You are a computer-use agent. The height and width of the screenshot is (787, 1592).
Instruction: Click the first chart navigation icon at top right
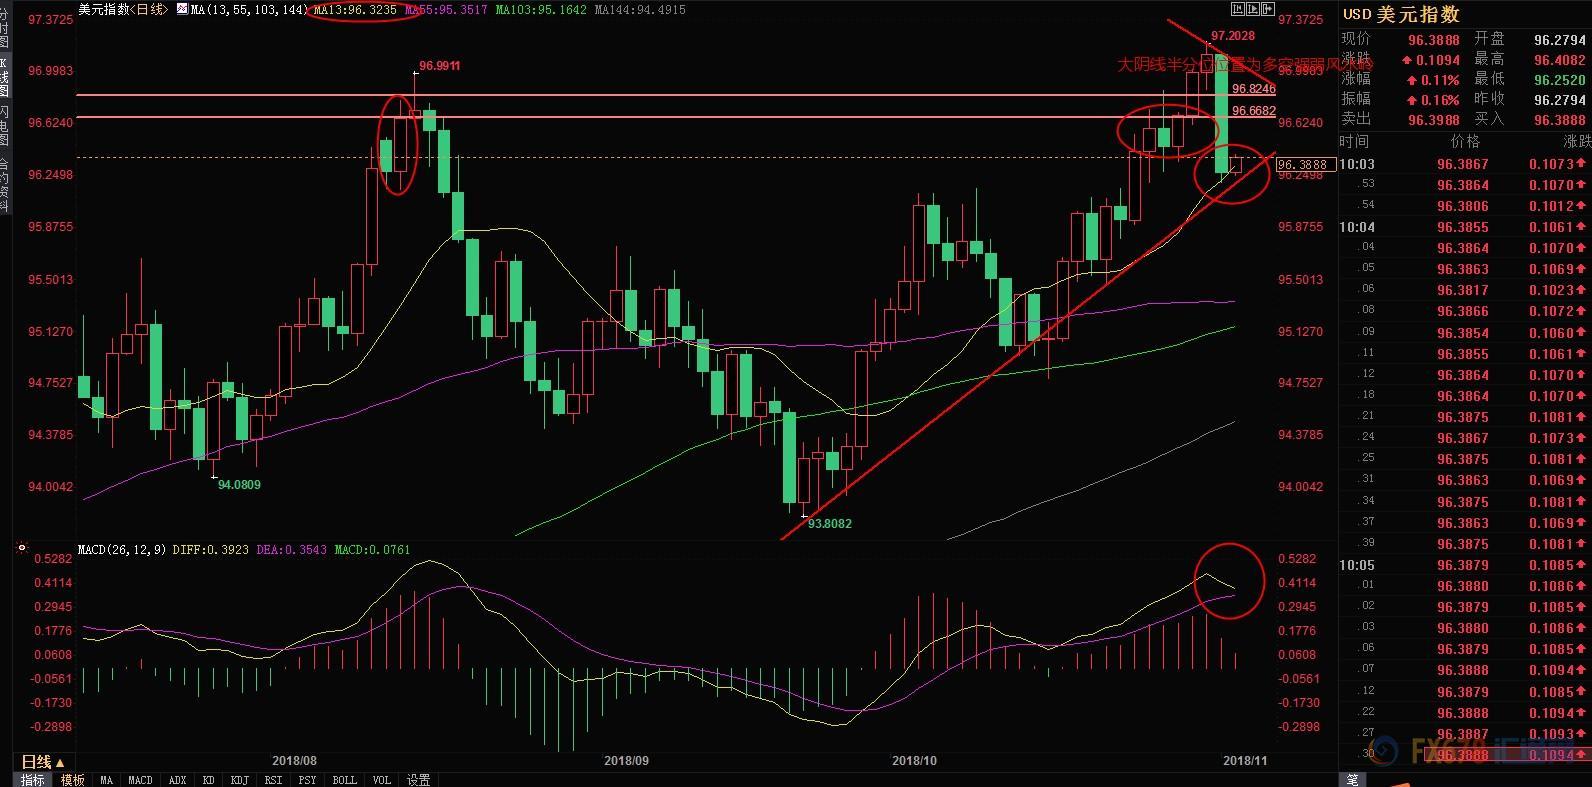click(x=1239, y=9)
